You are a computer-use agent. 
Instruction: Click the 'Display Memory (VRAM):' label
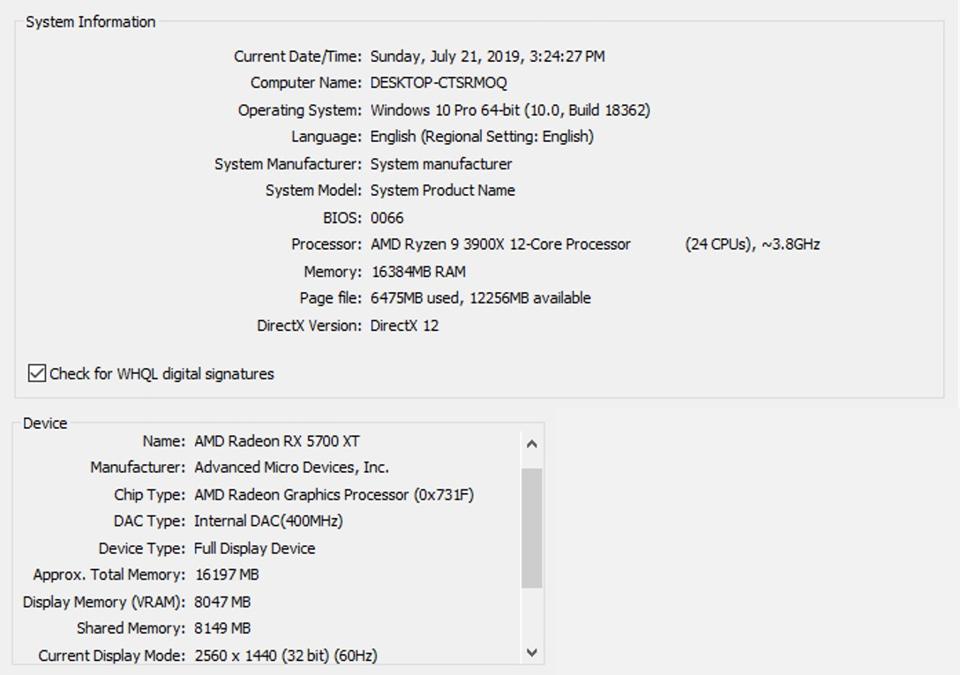(x=103, y=602)
